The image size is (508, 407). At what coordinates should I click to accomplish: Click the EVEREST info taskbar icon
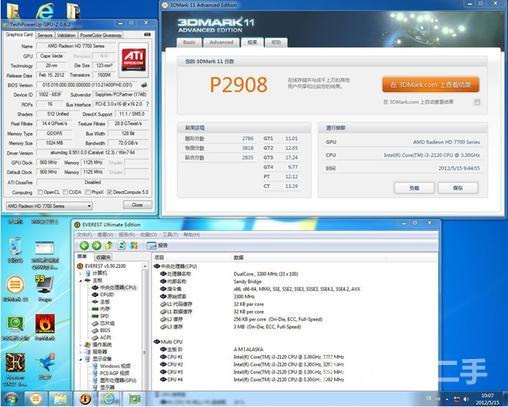85,399
